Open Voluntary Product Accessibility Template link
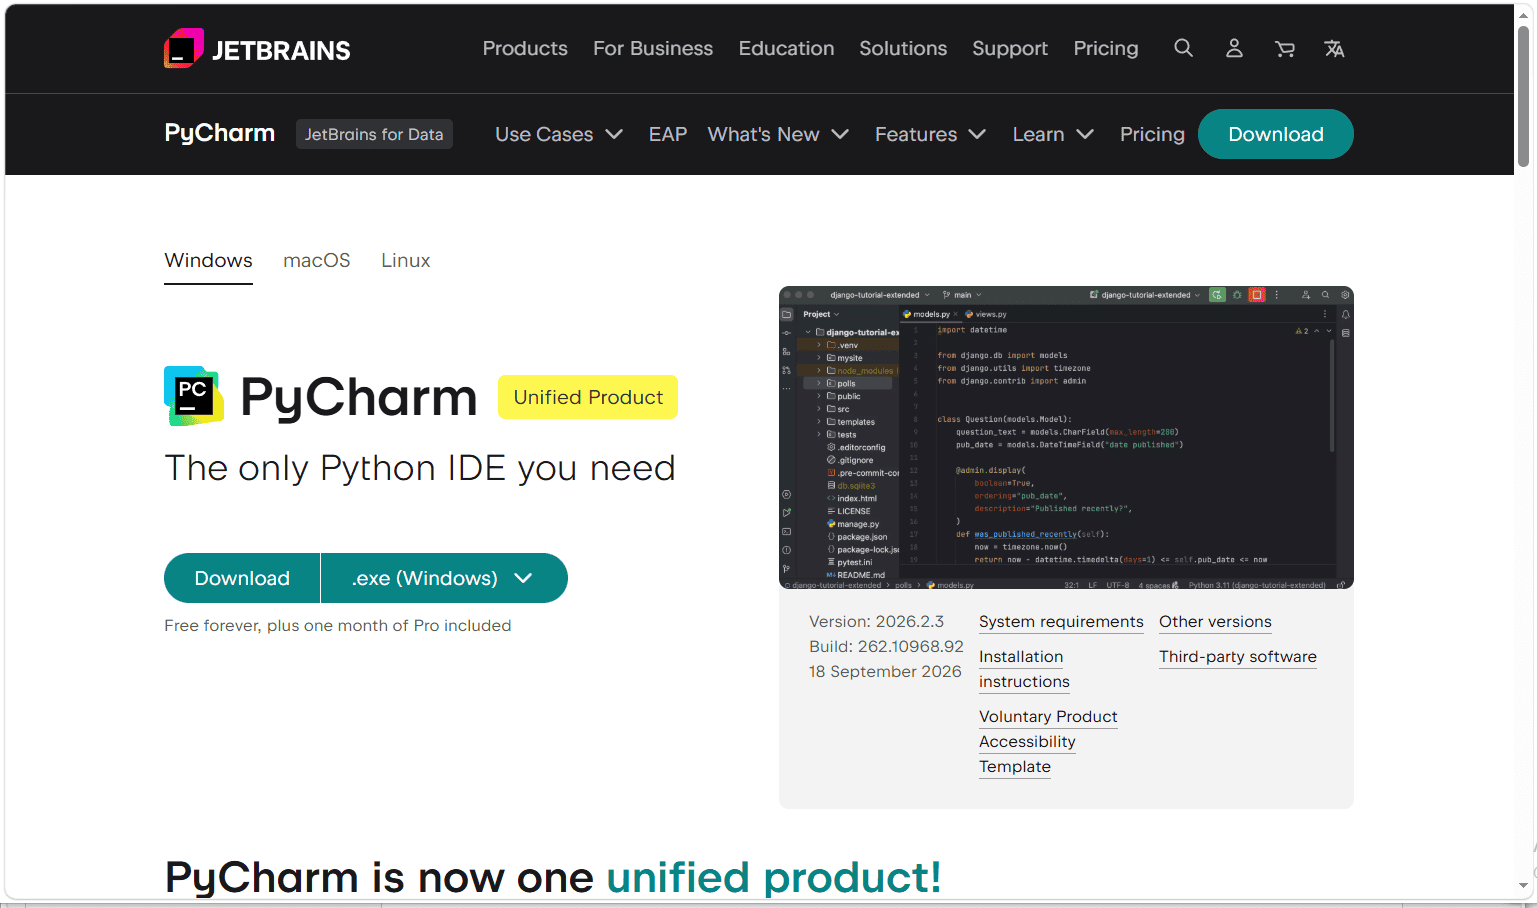Screen dimensions: 1537x908 [x=1048, y=742]
